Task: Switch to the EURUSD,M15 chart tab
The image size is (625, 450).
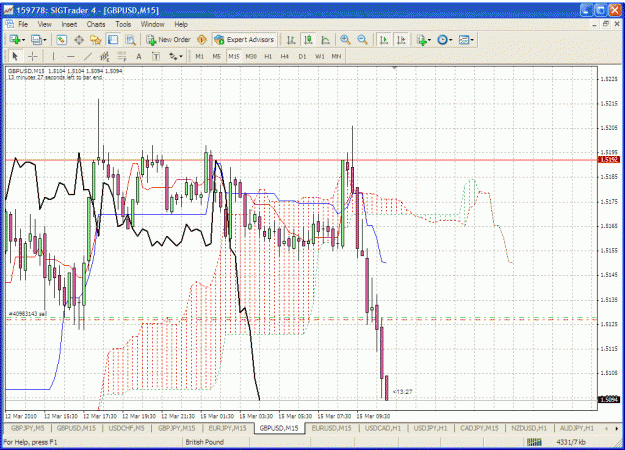Action: 331,428
